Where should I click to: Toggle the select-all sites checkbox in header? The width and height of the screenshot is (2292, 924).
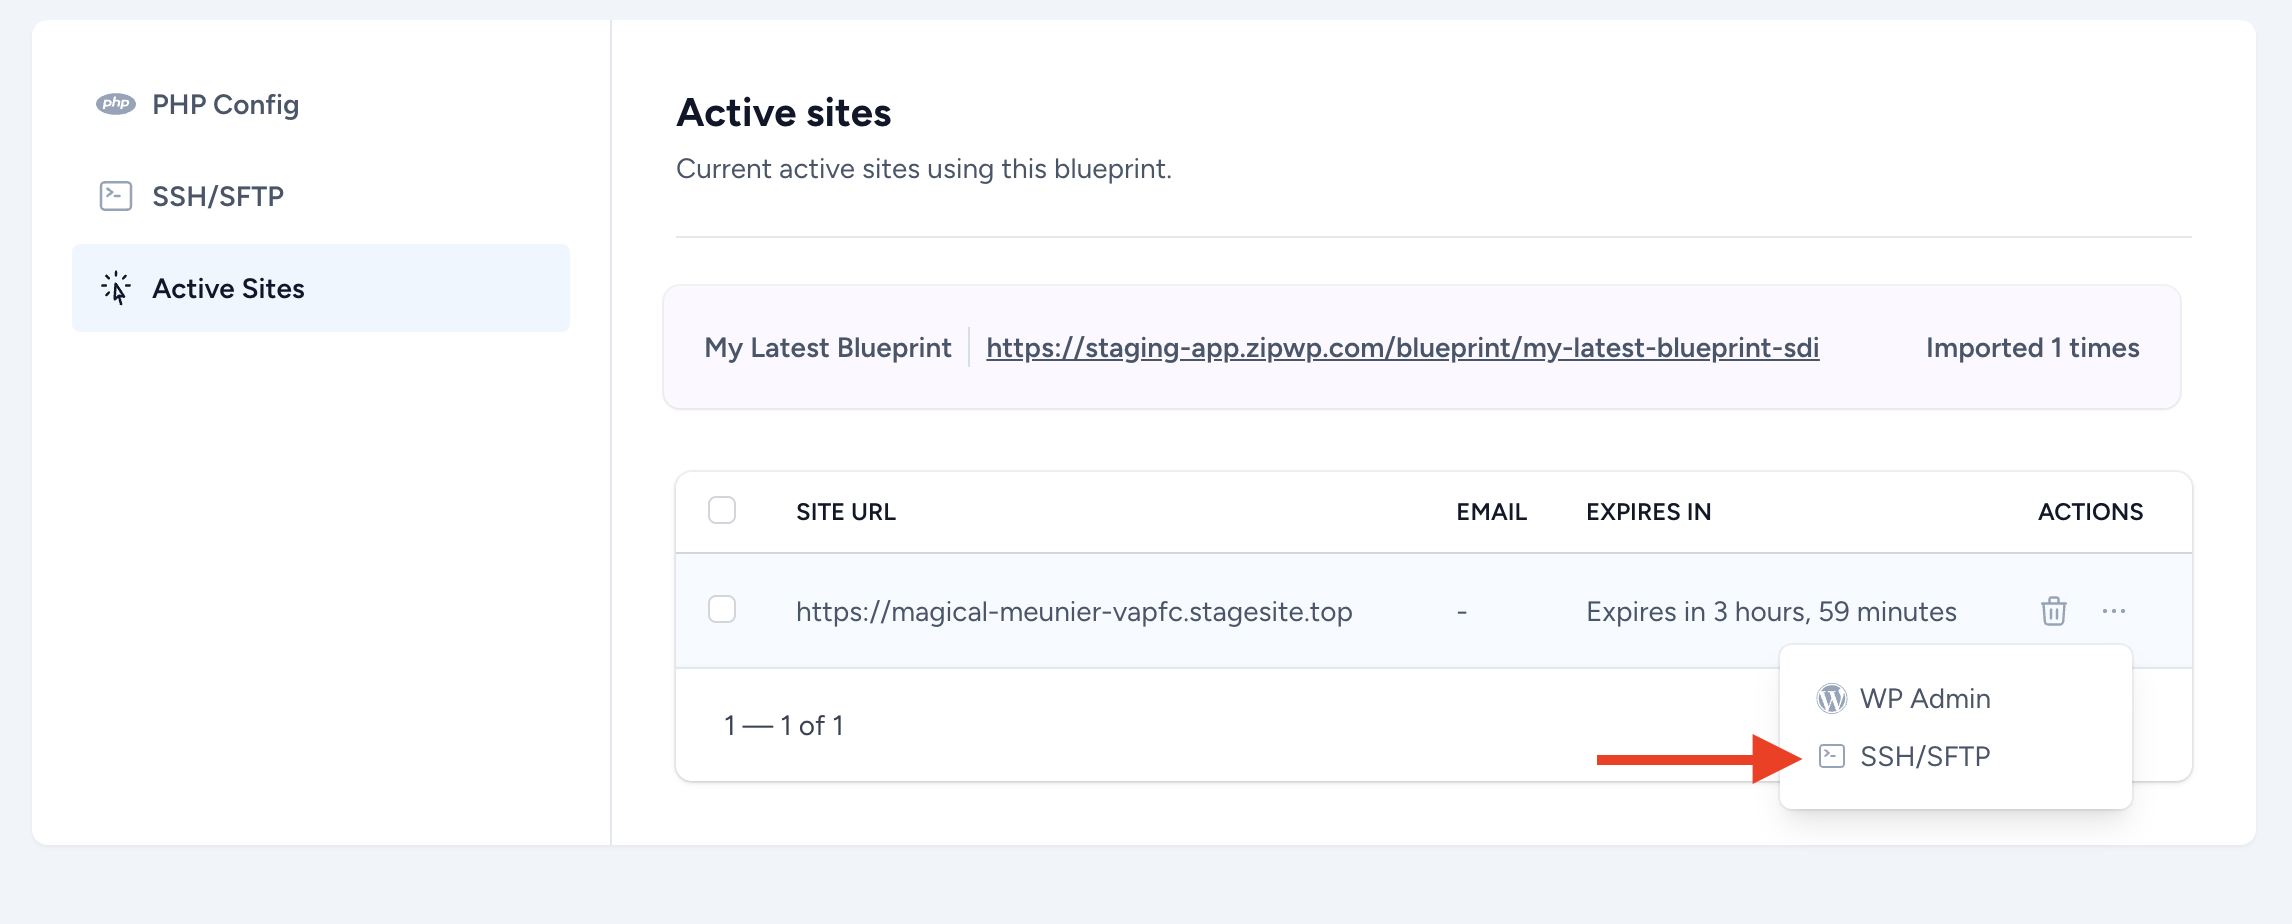point(722,510)
